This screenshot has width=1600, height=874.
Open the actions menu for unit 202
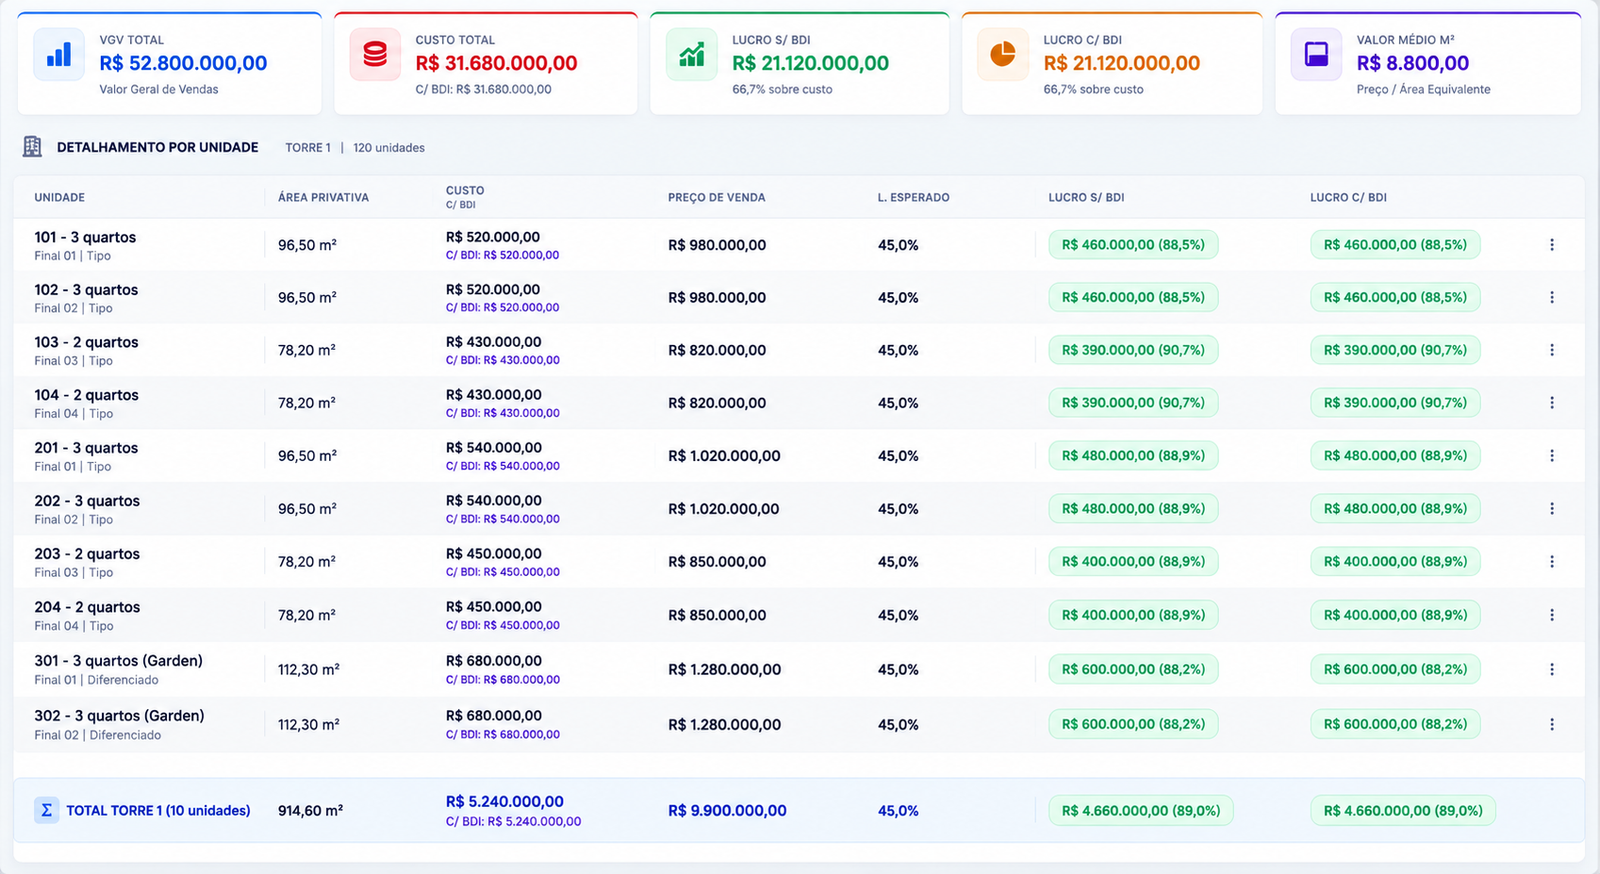(x=1552, y=509)
